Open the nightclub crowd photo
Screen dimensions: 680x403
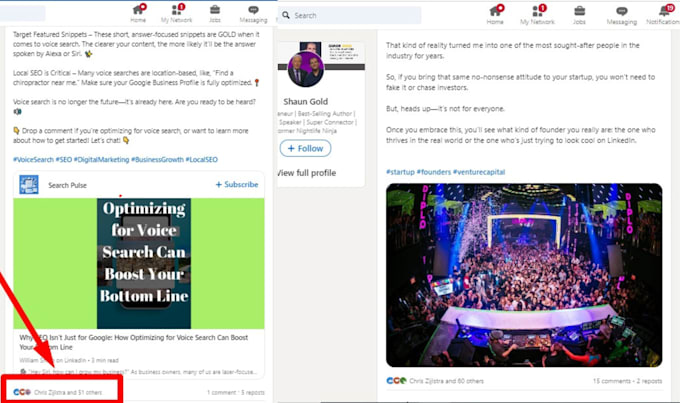[x=524, y=275]
